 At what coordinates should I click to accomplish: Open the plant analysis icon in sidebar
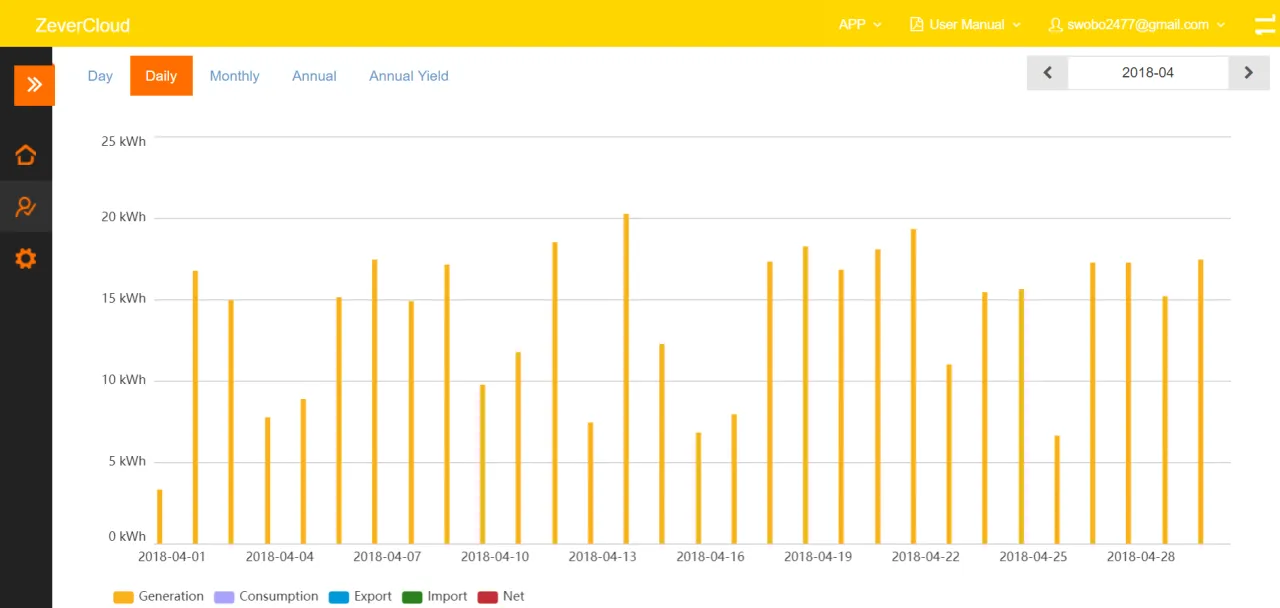pyautogui.click(x=26, y=207)
